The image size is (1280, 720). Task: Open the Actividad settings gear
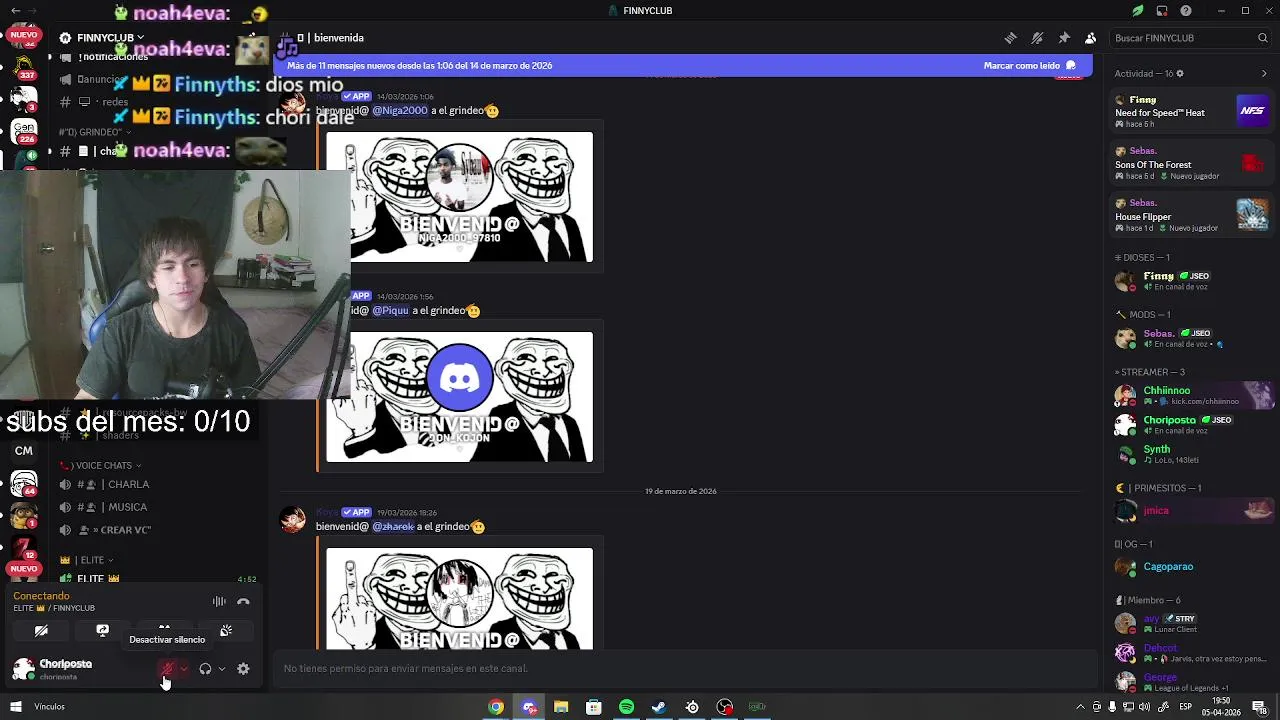1180,73
